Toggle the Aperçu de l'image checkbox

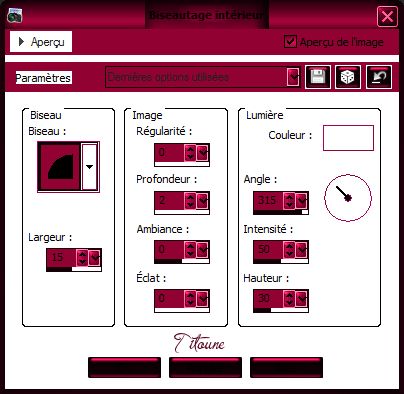tap(290, 42)
